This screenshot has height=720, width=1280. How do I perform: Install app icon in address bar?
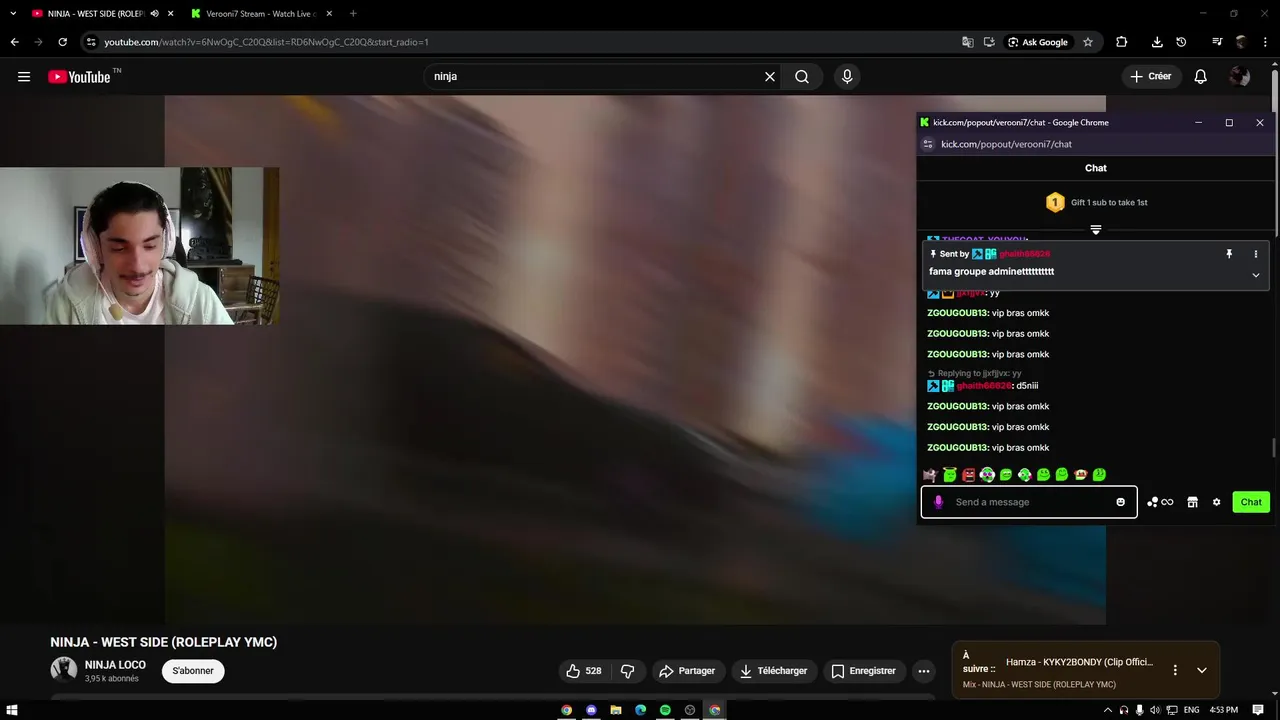(989, 42)
